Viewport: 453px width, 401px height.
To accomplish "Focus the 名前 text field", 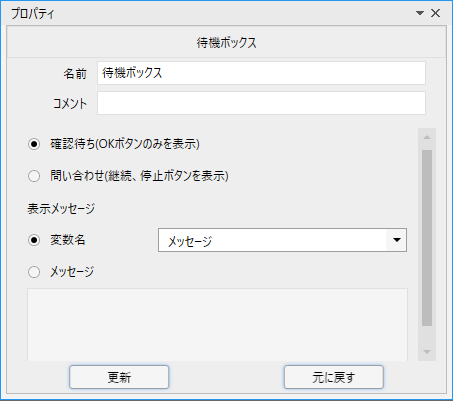I will click(x=261, y=73).
